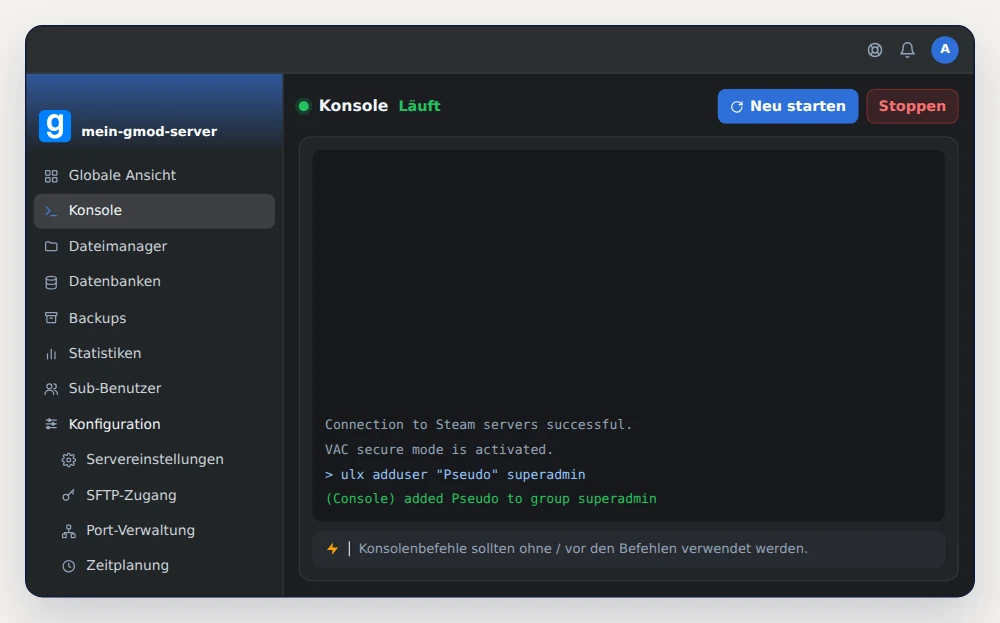Open the Globale Ansicht page

pyautogui.click(x=154, y=175)
